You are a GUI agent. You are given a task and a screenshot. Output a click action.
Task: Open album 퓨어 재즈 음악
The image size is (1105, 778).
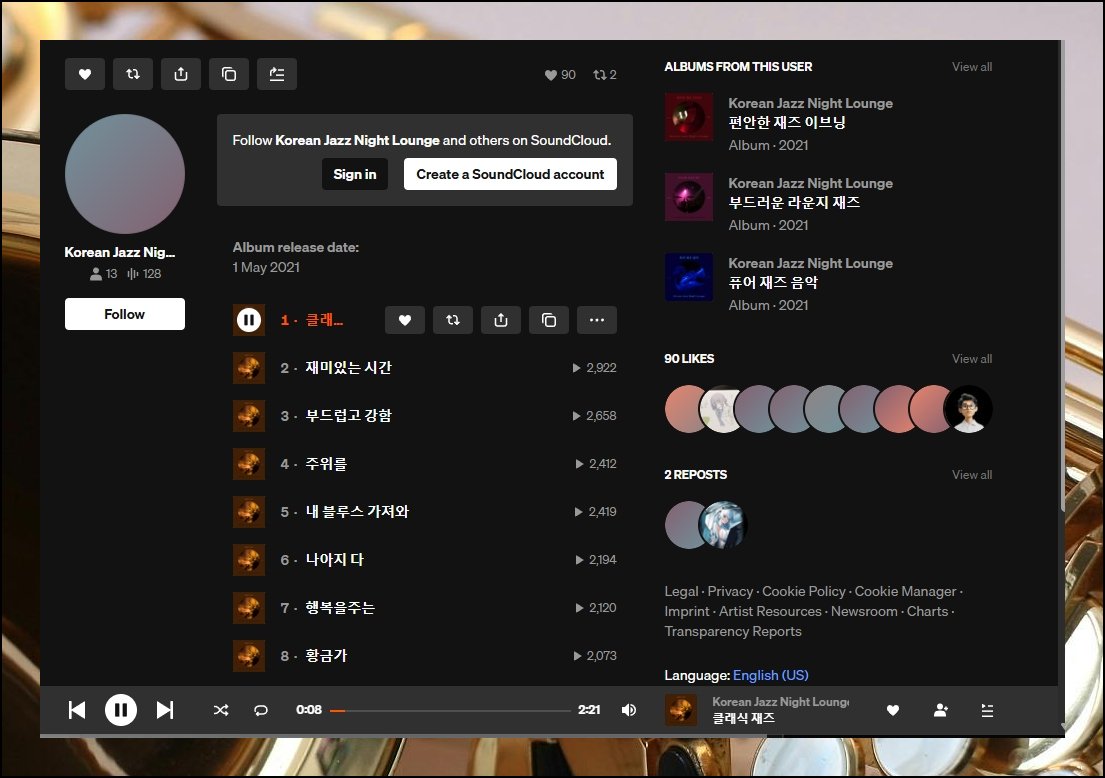pyautogui.click(x=773, y=283)
